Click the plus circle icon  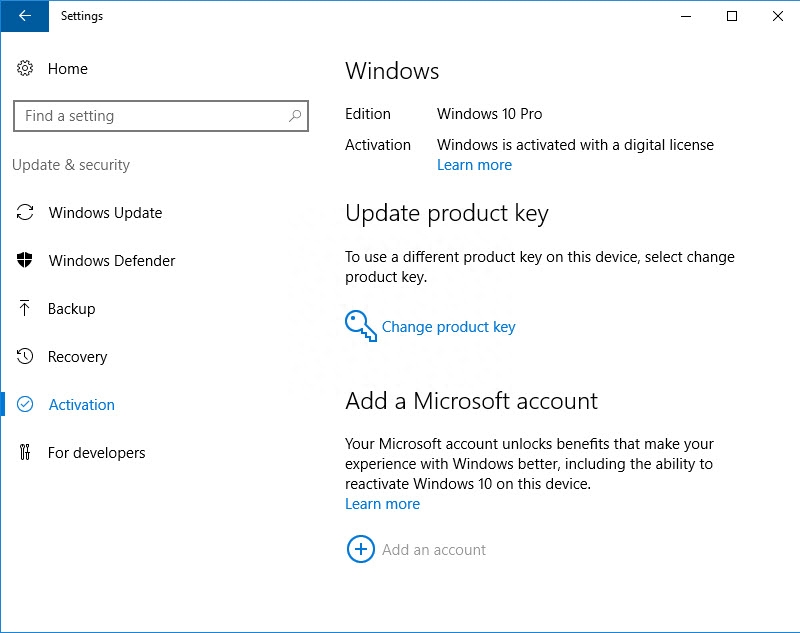[x=360, y=549]
